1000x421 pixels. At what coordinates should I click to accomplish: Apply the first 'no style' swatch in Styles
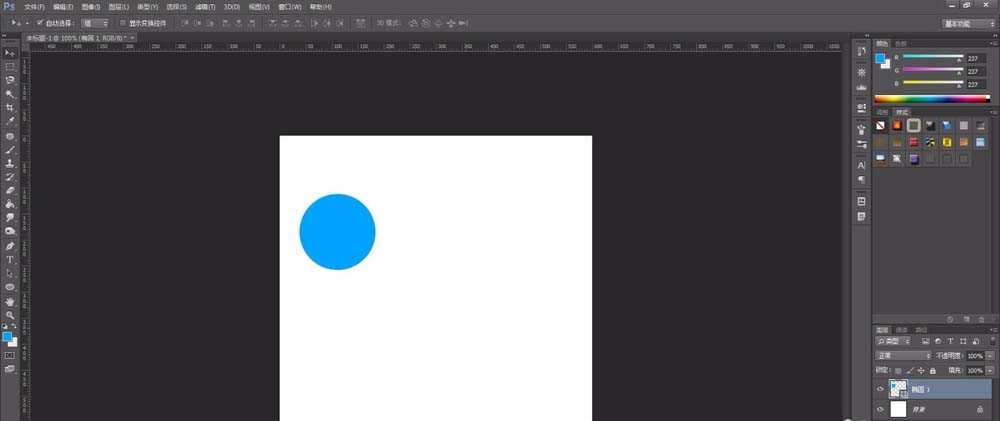880,126
